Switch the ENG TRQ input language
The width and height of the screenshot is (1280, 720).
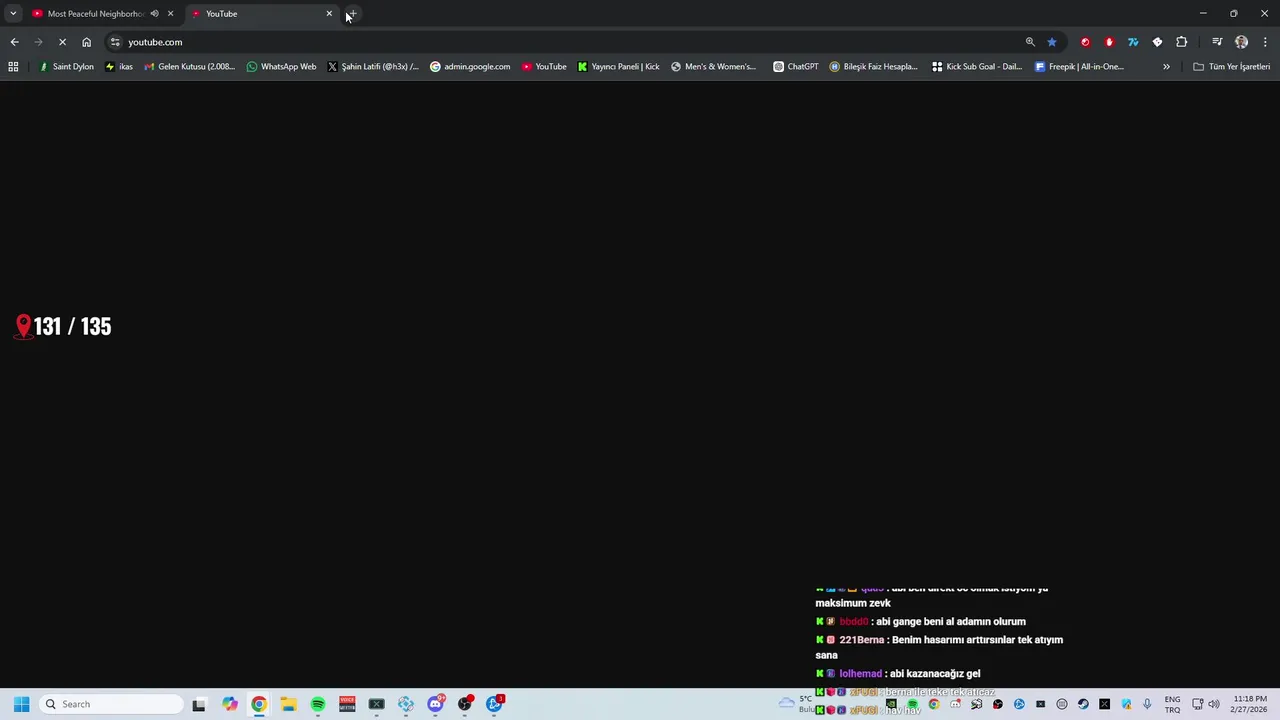coord(1172,704)
